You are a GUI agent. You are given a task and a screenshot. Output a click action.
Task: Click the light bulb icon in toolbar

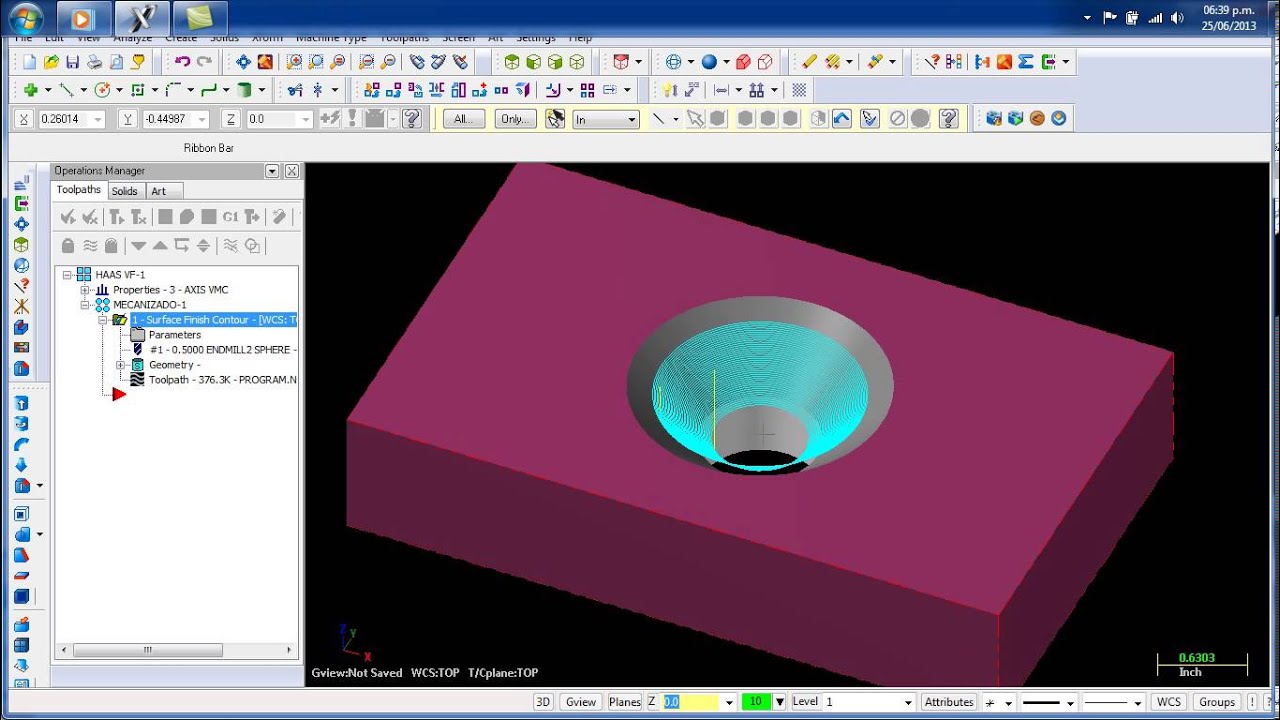(670, 90)
